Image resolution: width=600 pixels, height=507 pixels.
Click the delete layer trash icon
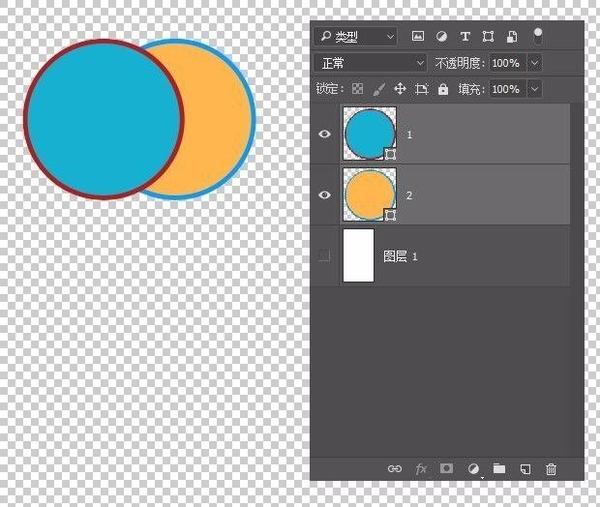tap(551, 469)
